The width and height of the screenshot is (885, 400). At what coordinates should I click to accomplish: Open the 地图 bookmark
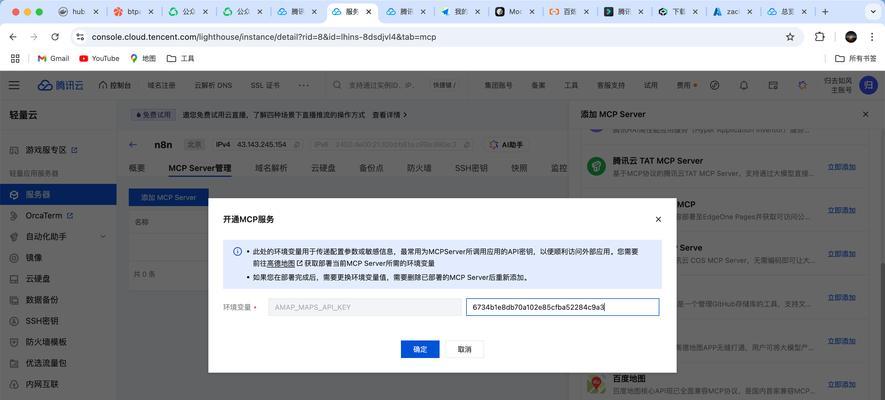click(x=143, y=58)
